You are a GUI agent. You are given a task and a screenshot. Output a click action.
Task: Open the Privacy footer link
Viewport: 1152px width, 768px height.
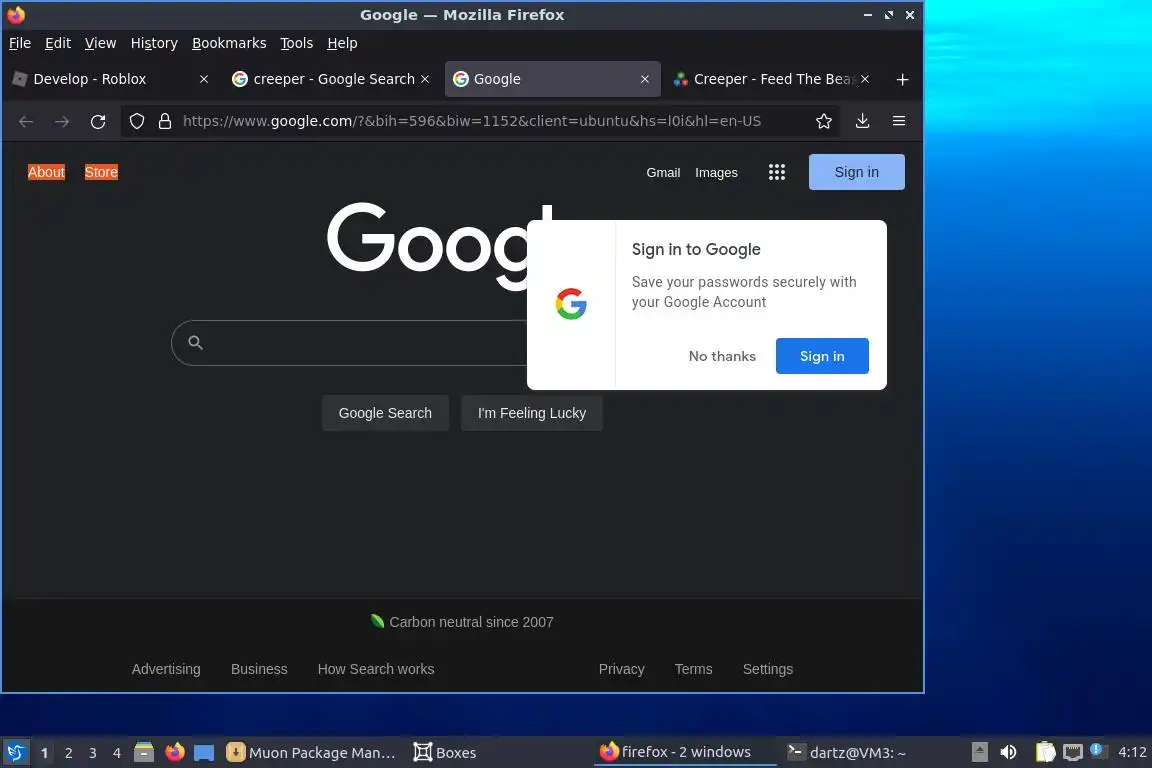[x=622, y=669]
